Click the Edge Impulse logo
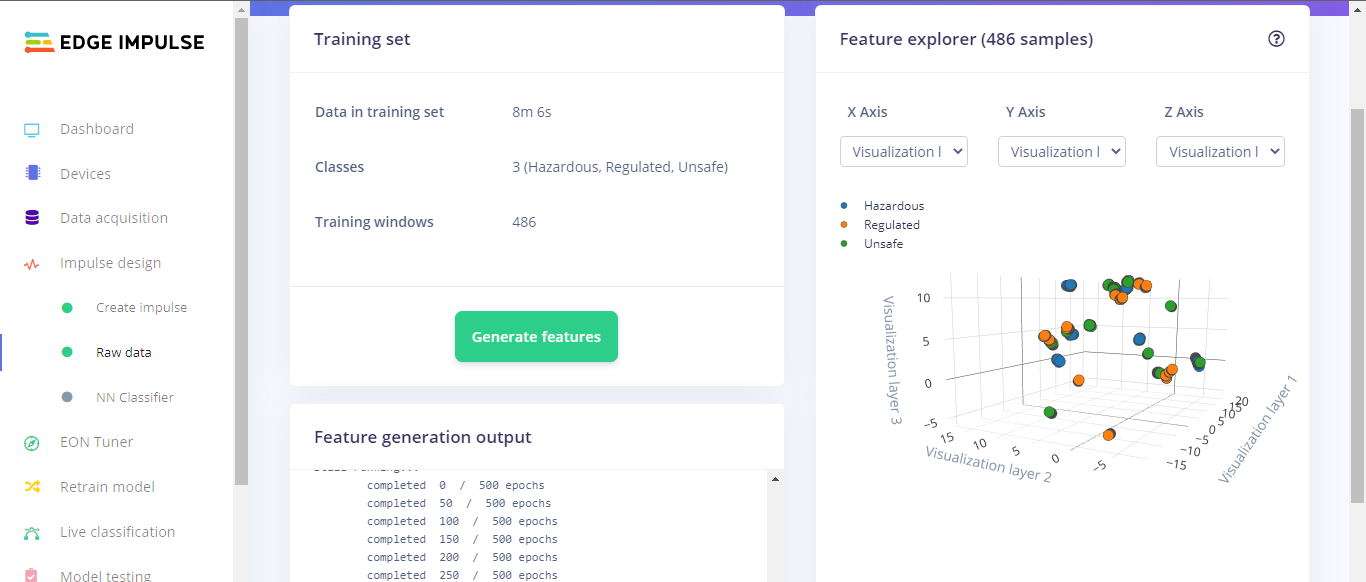The height and width of the screenshot is (582, 1366). (114, 42)
